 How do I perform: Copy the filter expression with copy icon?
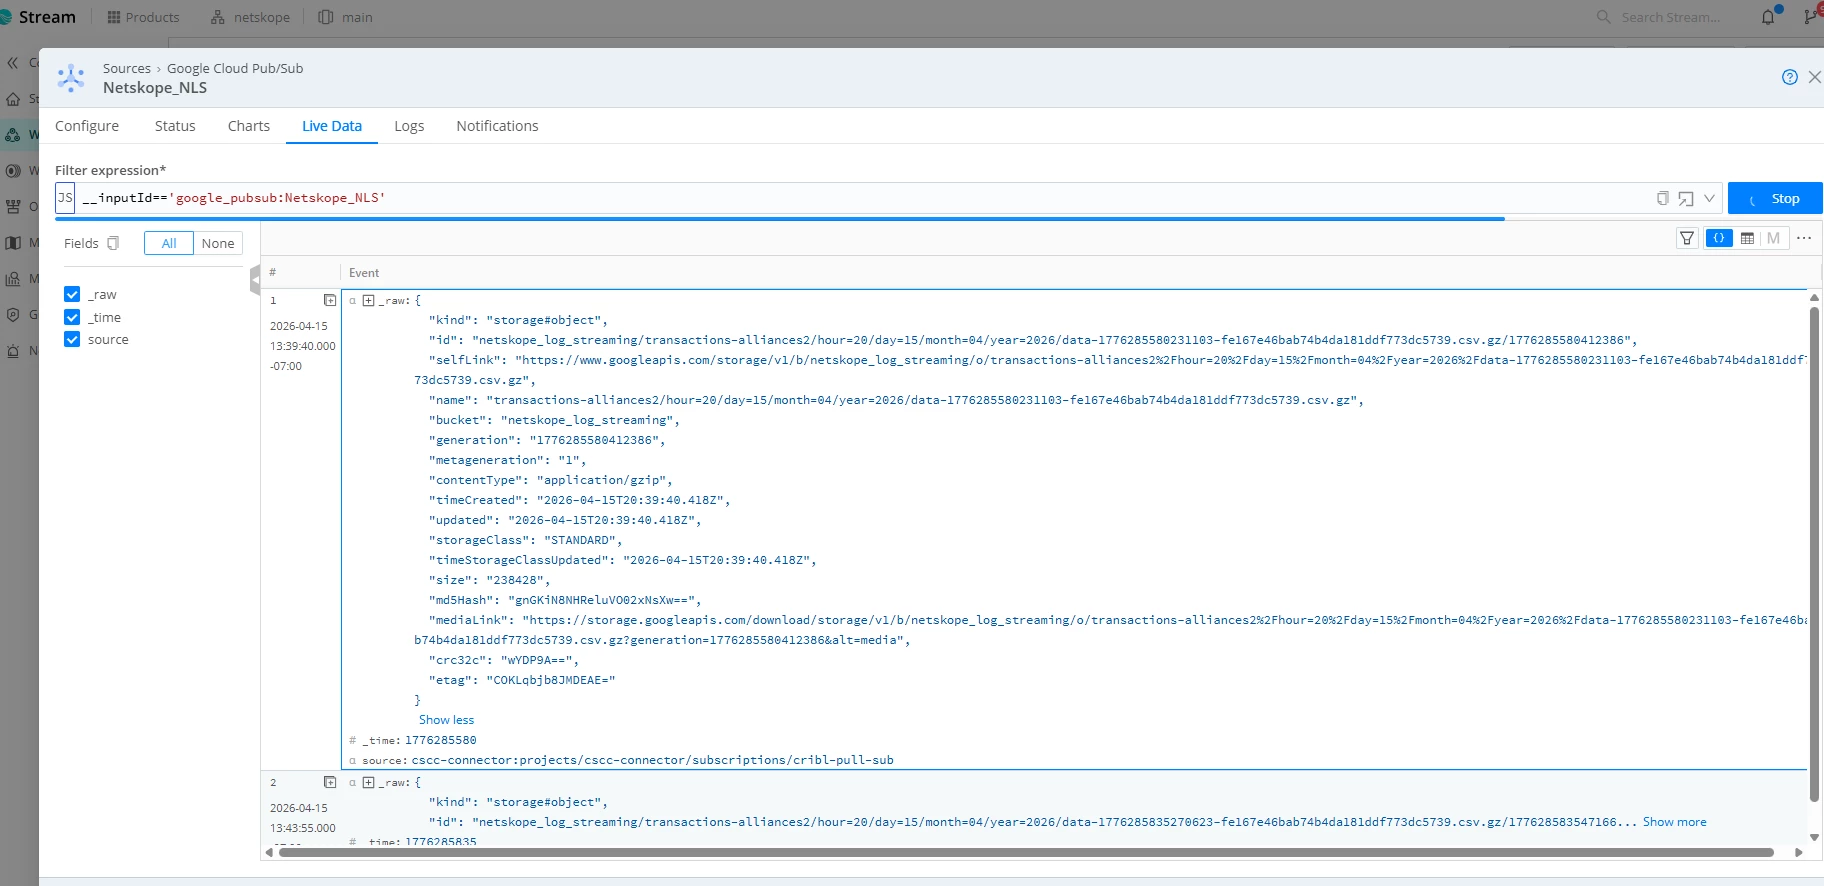coord(1663,198)
